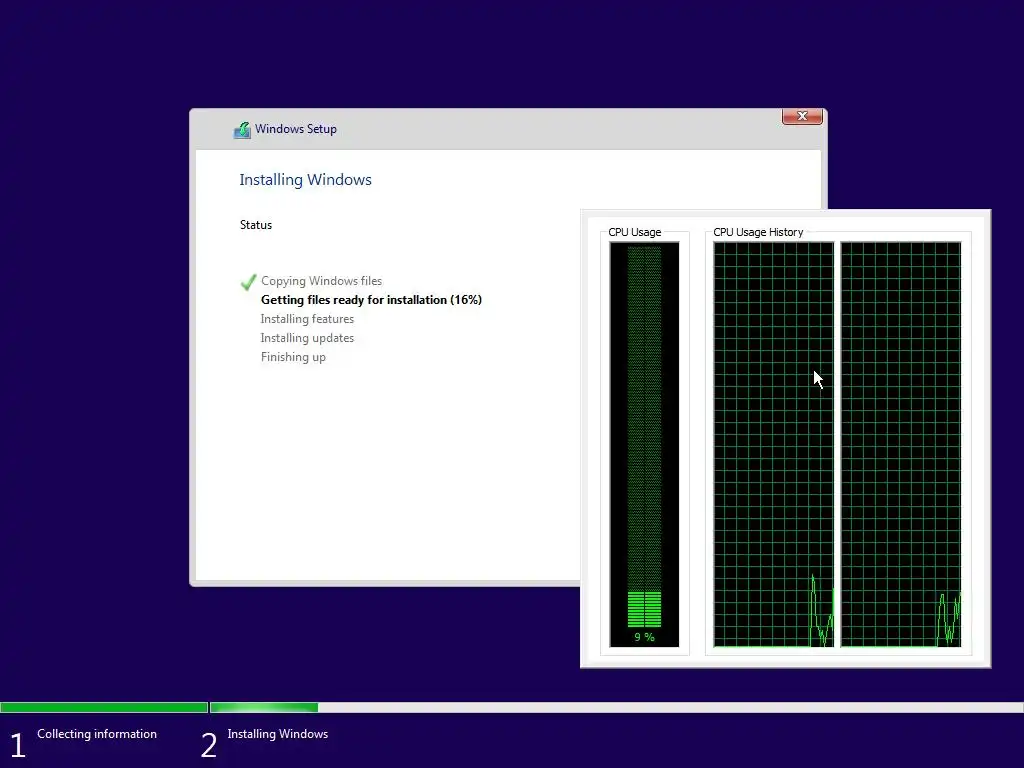Screen dimensions: 1024x768
Task: Click the 'Installing updates' step
Action: [x=307, y=338]
